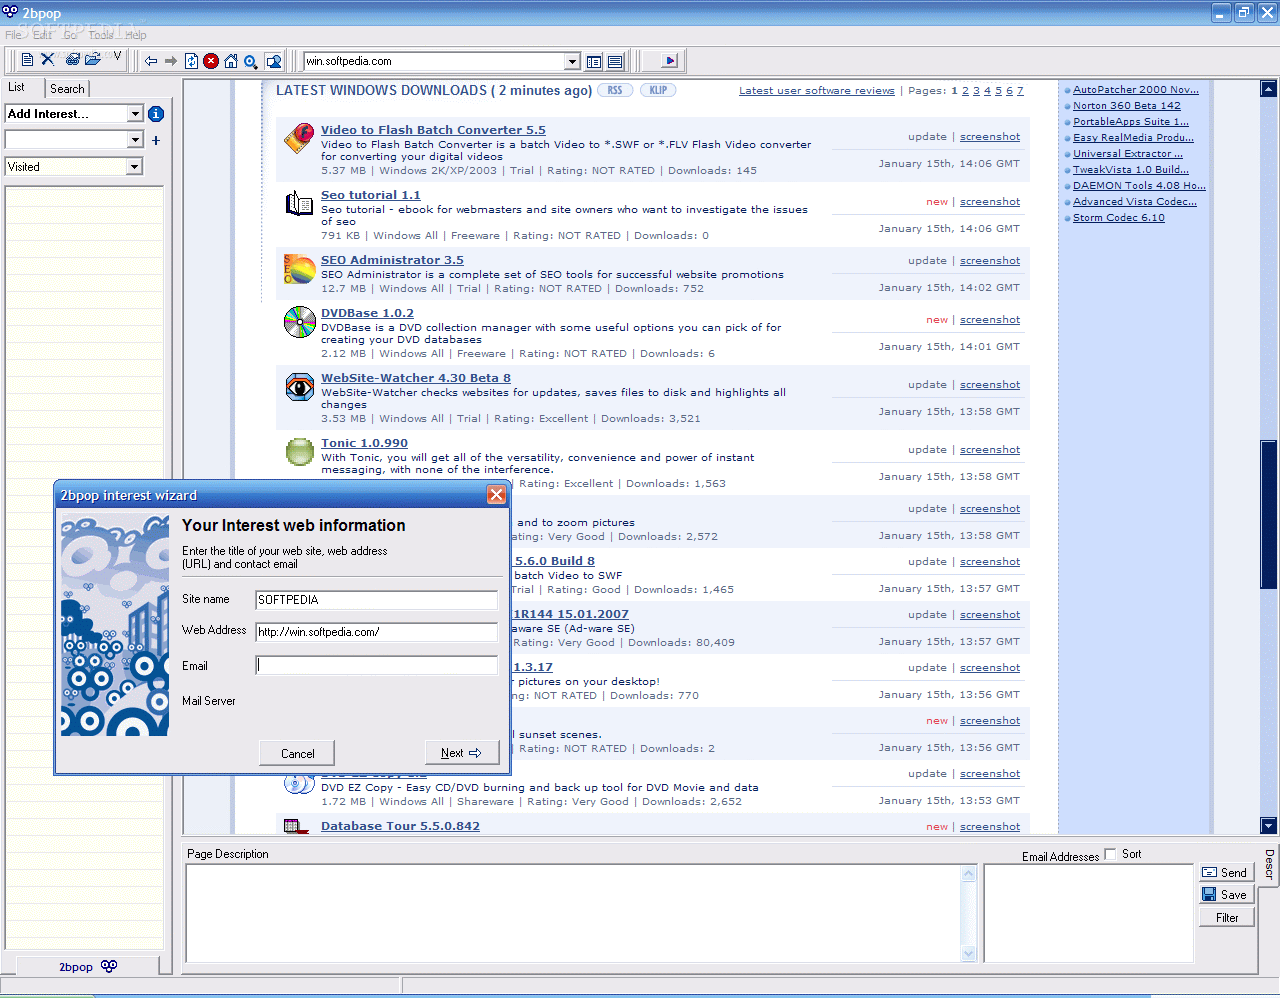Click the Email input field in wizard
Image resolution: width=1280 pixels, height=998 pixels.
click(x=377, y=665)
